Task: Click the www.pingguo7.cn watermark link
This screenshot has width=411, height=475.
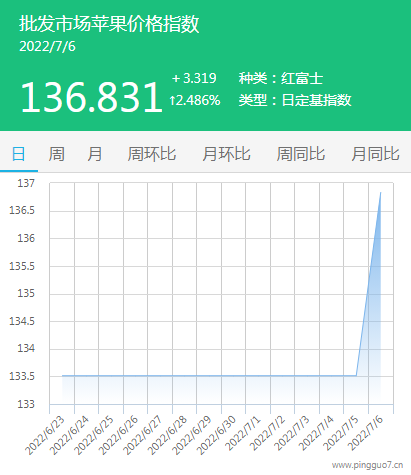Action: (x=367, y=465)
